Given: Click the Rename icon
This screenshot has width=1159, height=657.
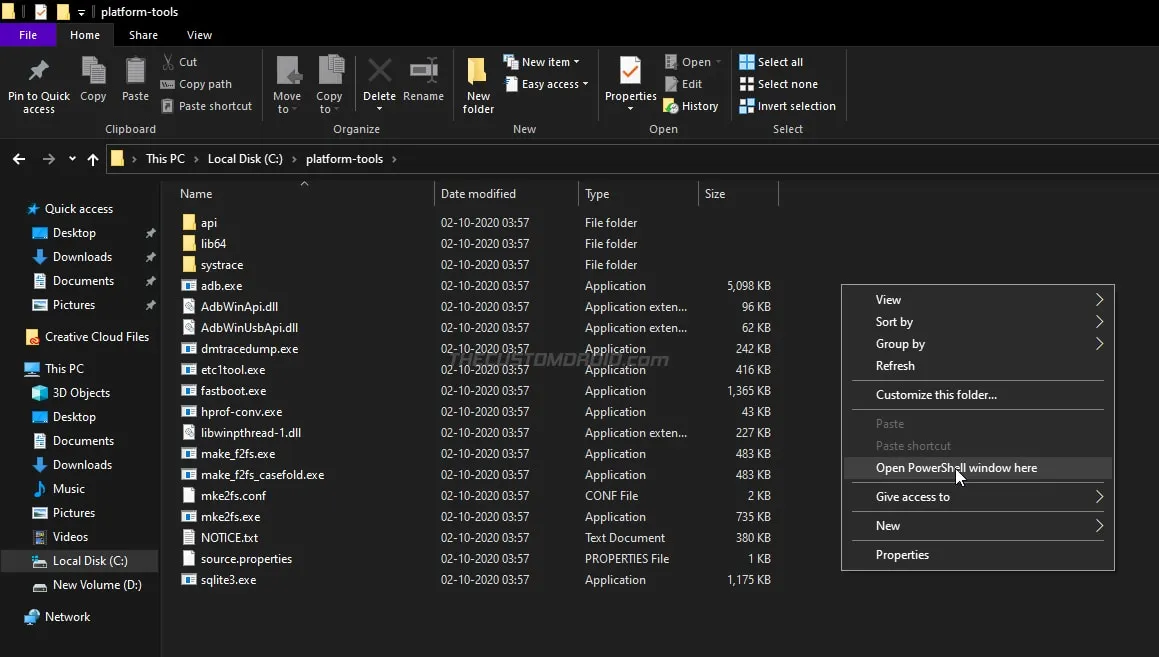Looking at the screenshot, I should [x=423, y=84].
